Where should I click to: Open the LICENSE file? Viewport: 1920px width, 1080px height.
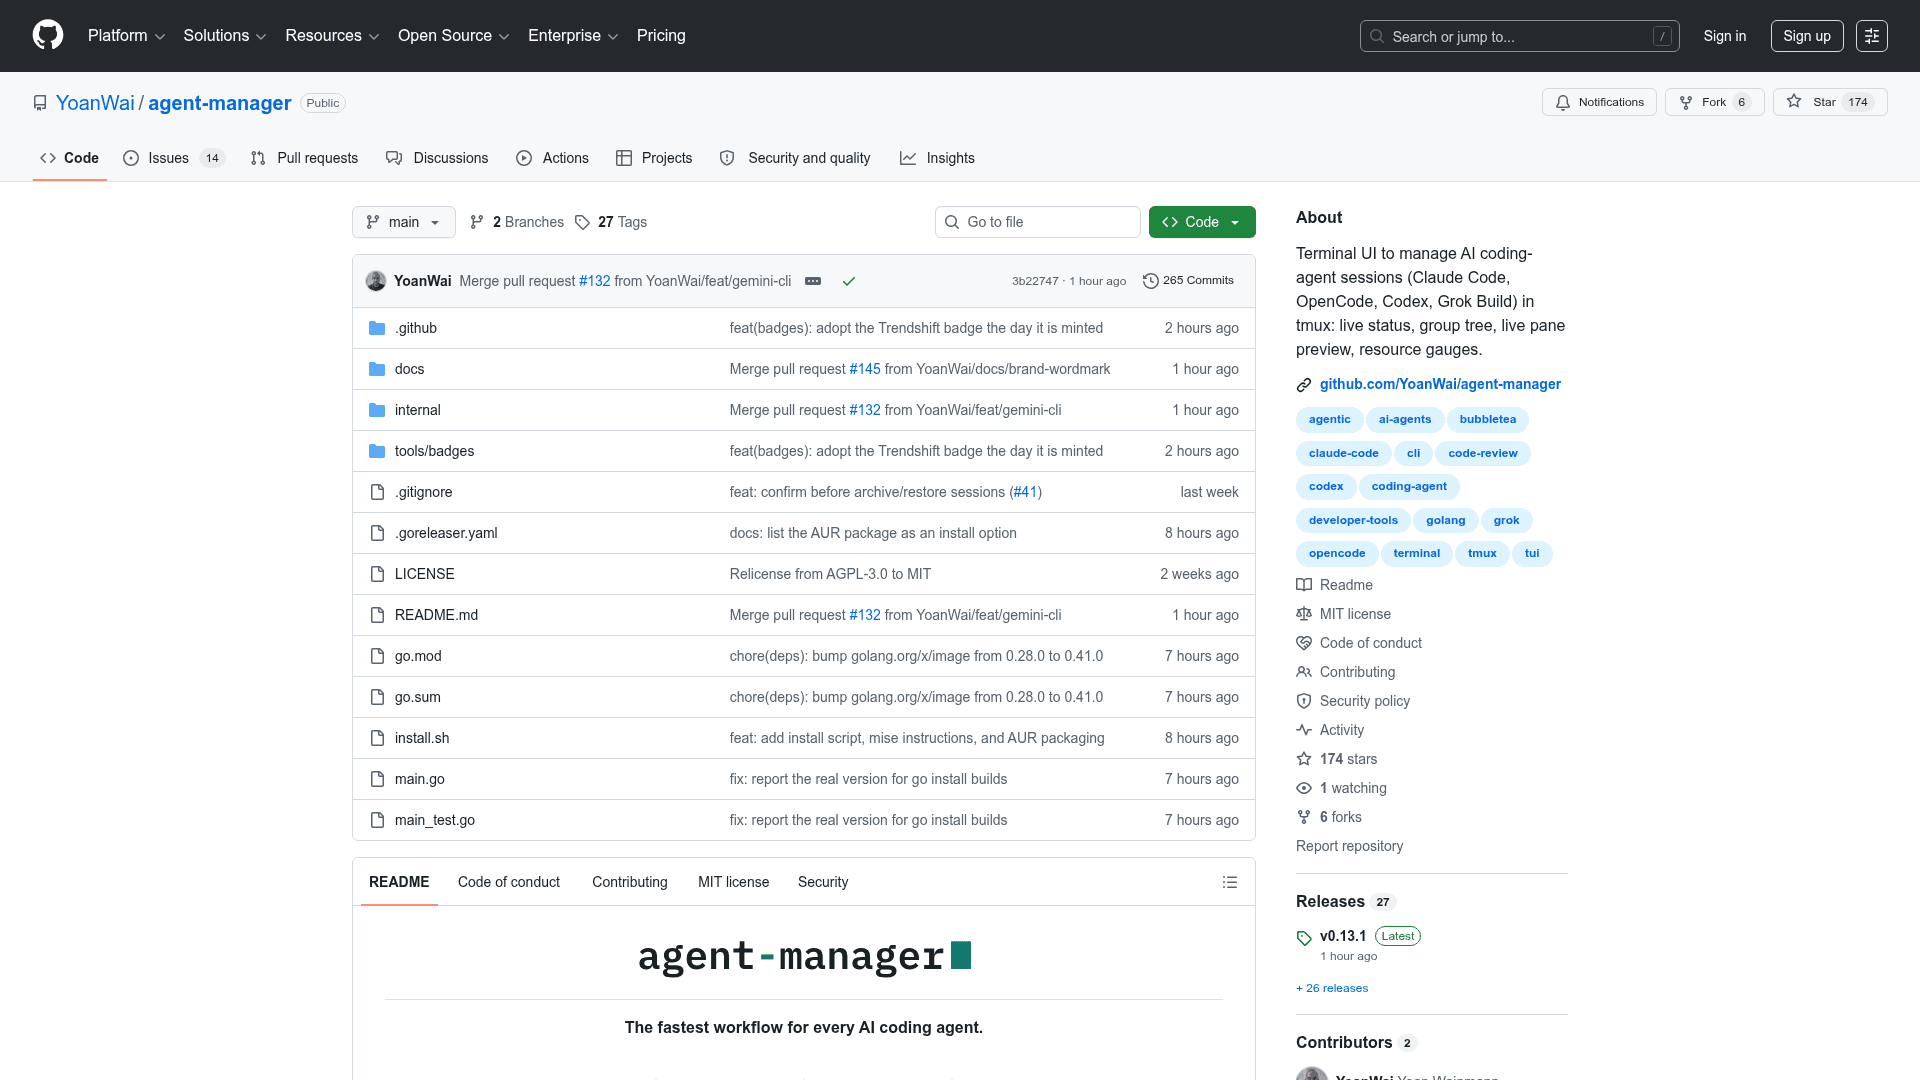tap(424, 574)
